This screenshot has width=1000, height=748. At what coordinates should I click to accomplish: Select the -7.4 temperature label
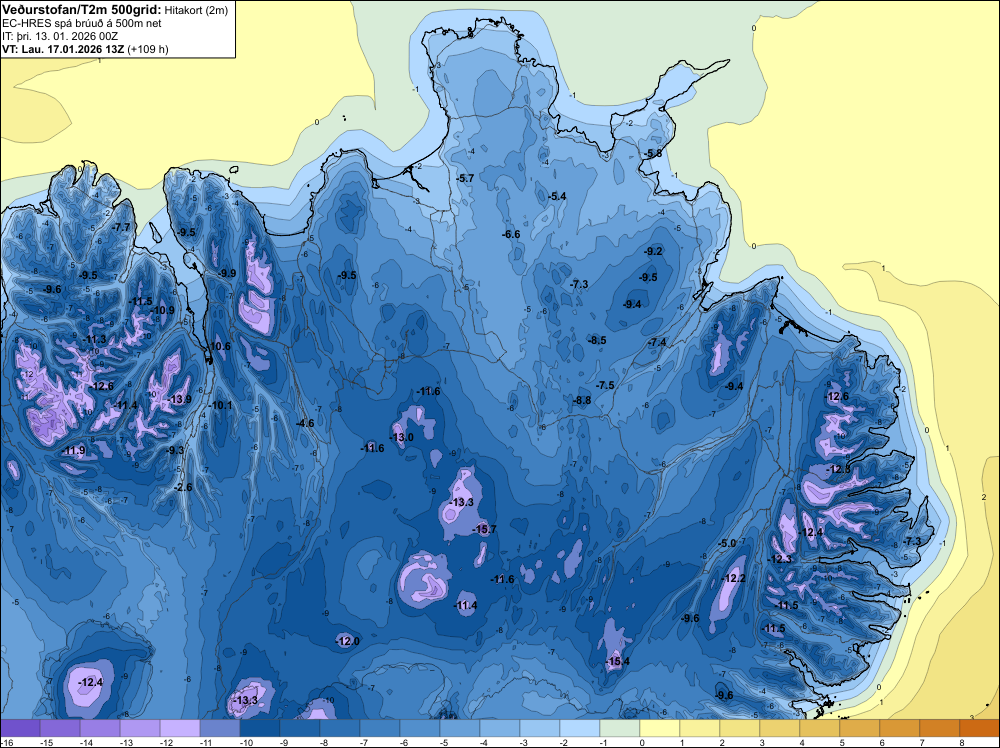pos(657,342)
